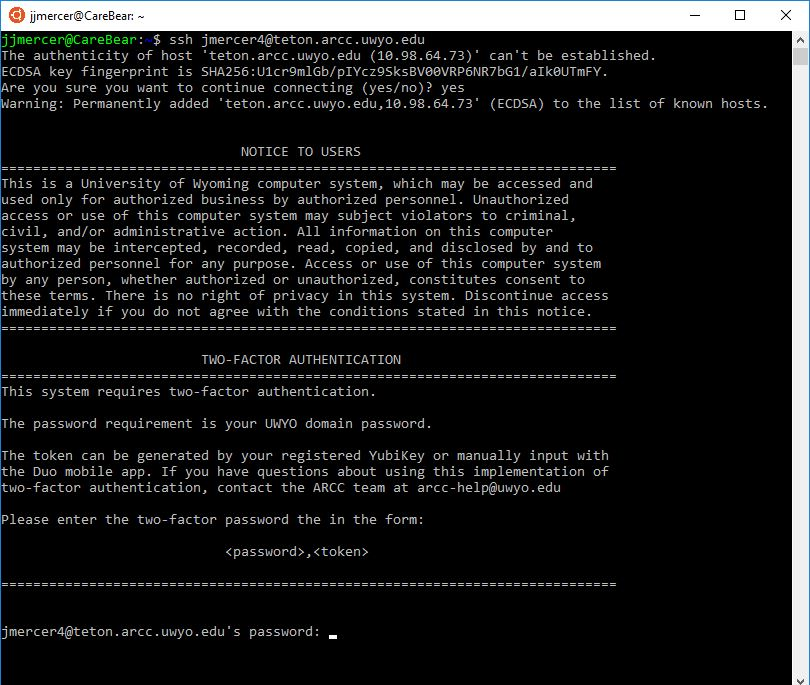Minimize the terminal window

[695, 15]
